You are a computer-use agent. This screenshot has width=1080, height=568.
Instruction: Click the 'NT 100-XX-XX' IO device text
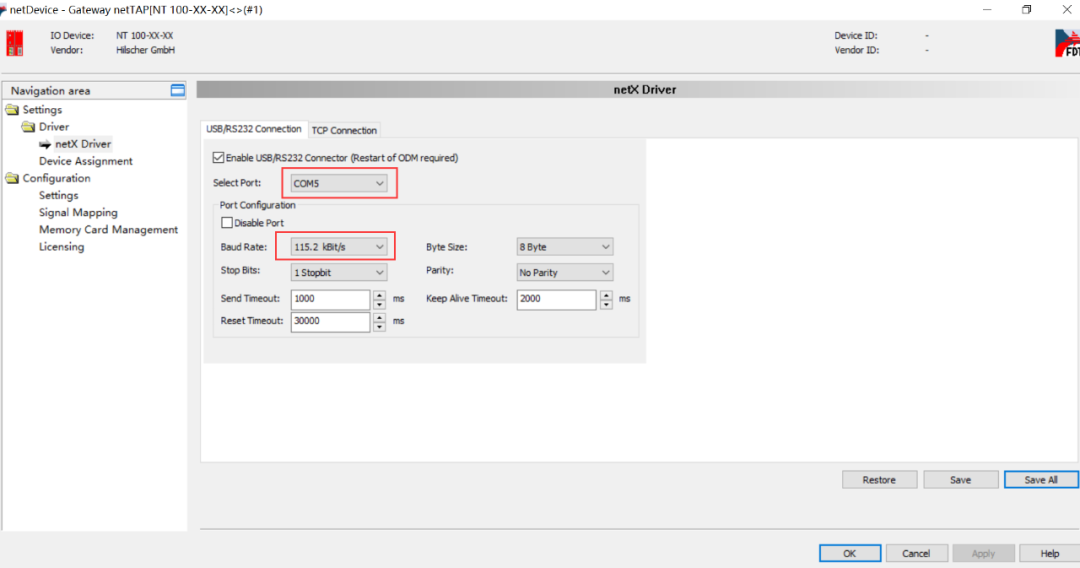(x=145, y=35)
